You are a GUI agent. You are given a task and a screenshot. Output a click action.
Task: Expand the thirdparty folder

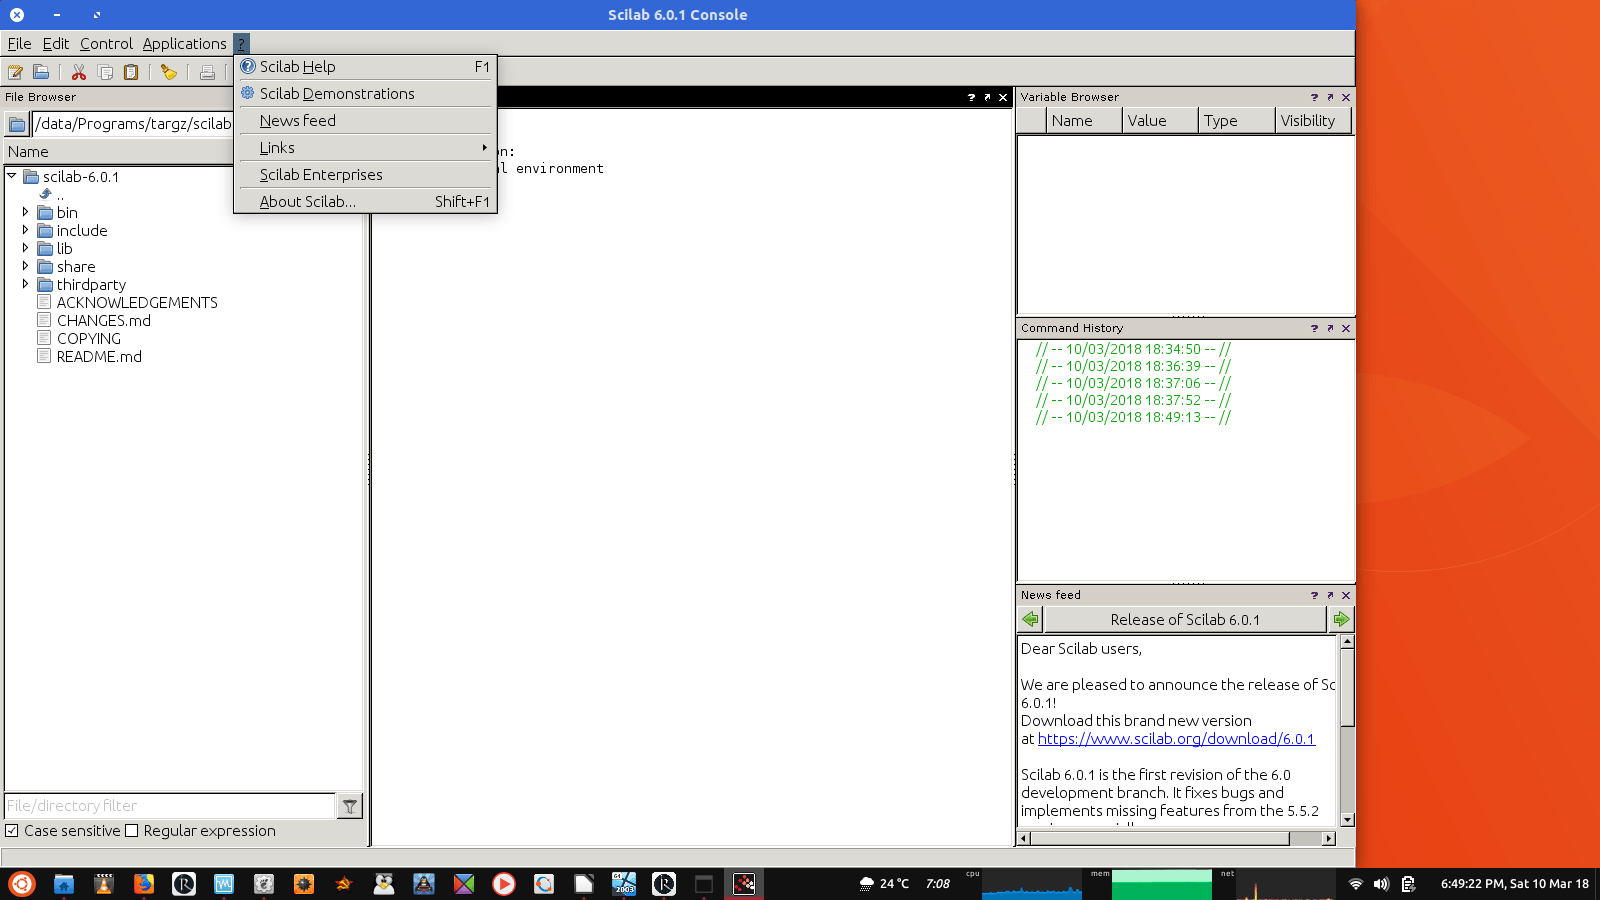coord(26,284)
